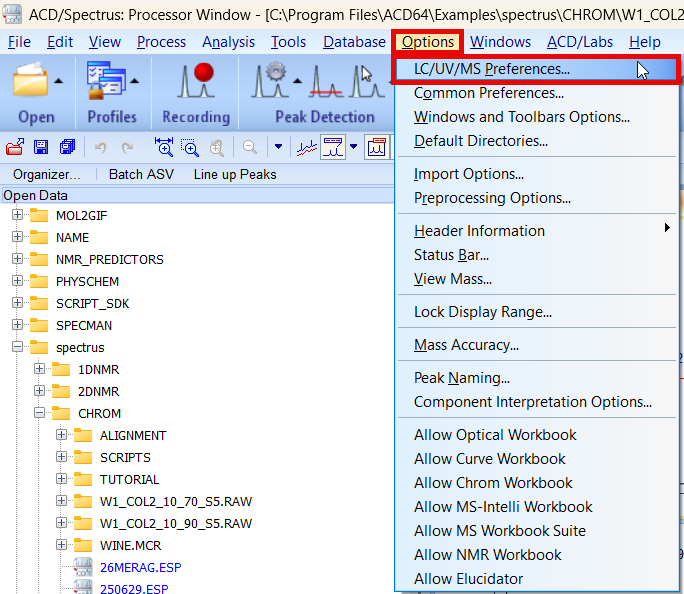Viewport: 684px width, 594px height.
Task: Click the Line up Peaks button
Action: coord(235,174)
